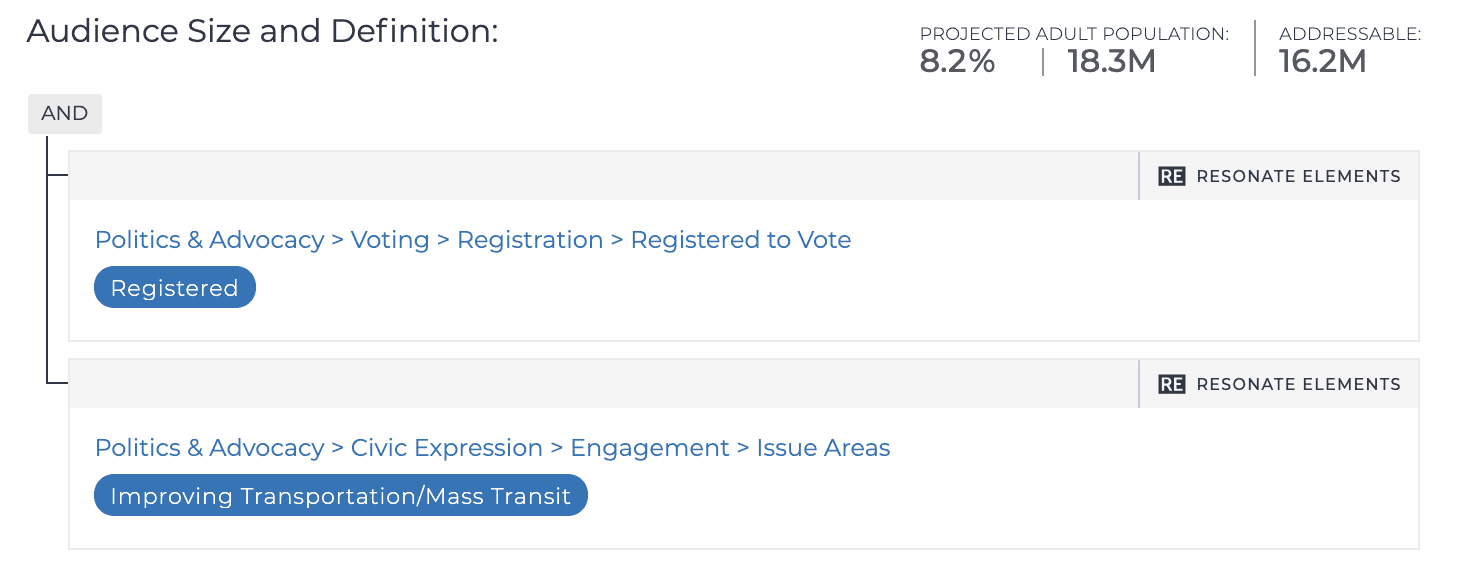The height and width of the screenshot is (584, 1458).
Task: Click RE icon in first element header
Action: click(x=1171, y=176)
